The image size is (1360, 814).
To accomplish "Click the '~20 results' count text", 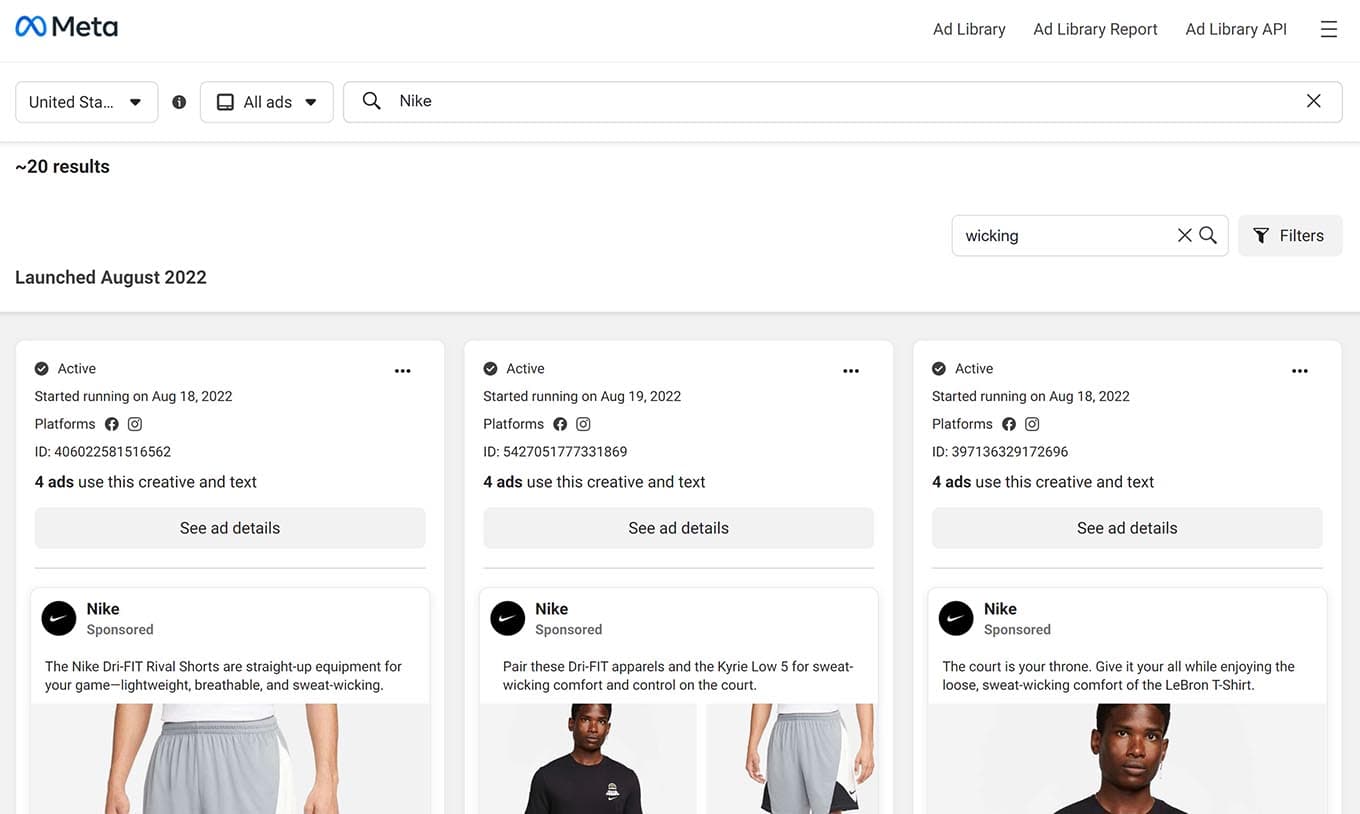I will (x=62, y=167).
